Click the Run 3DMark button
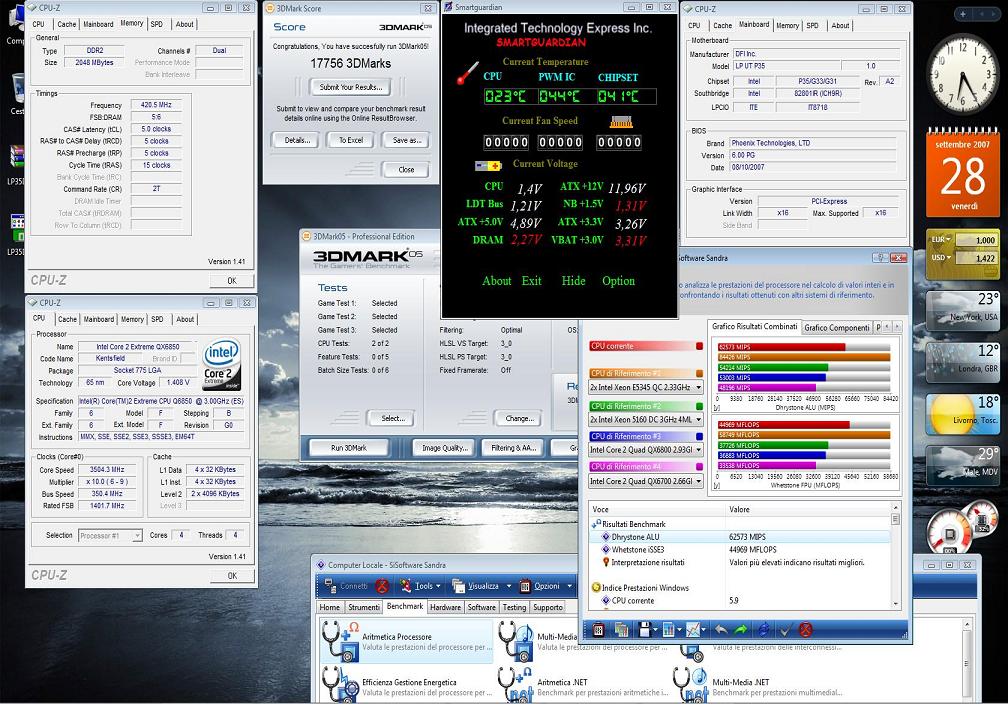The width and height of the screenshot is (1008, 704). click(x=348, y=447)
